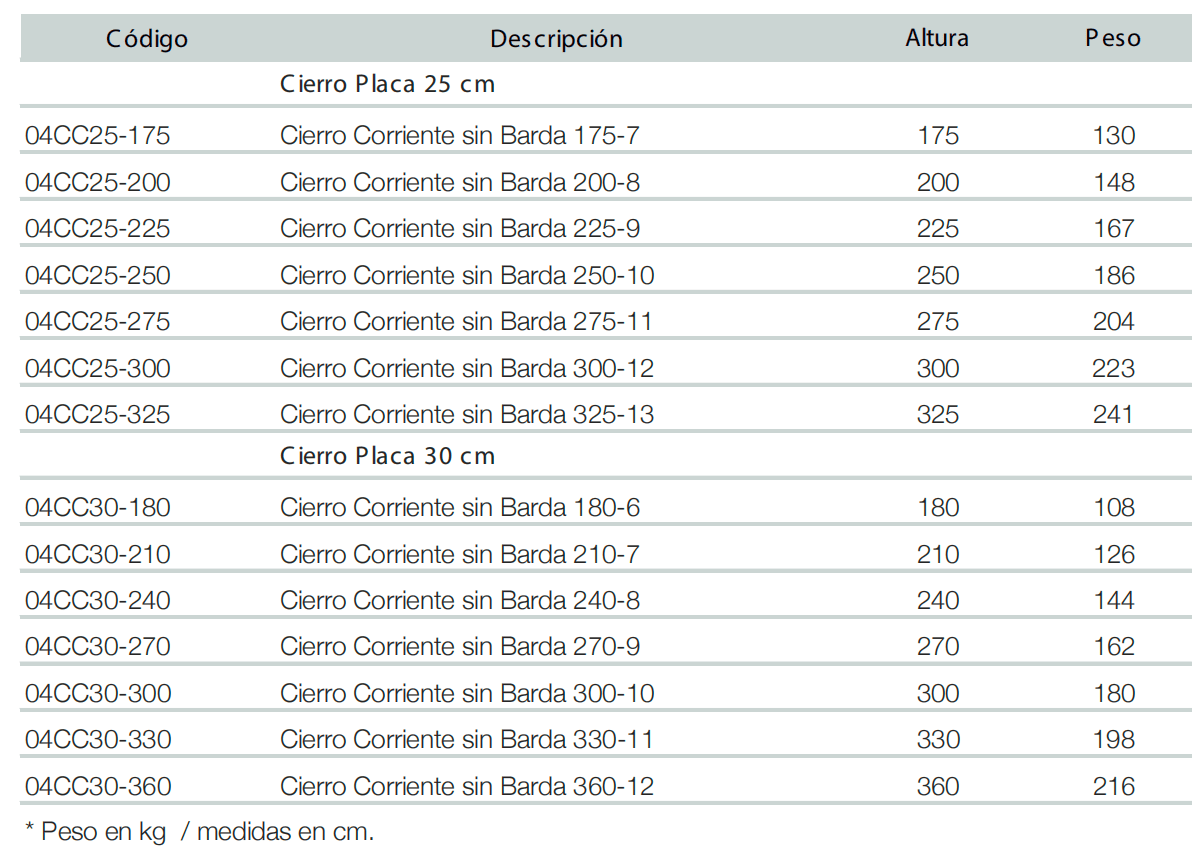Click the footnote about Peso en kg

point(198,831)
